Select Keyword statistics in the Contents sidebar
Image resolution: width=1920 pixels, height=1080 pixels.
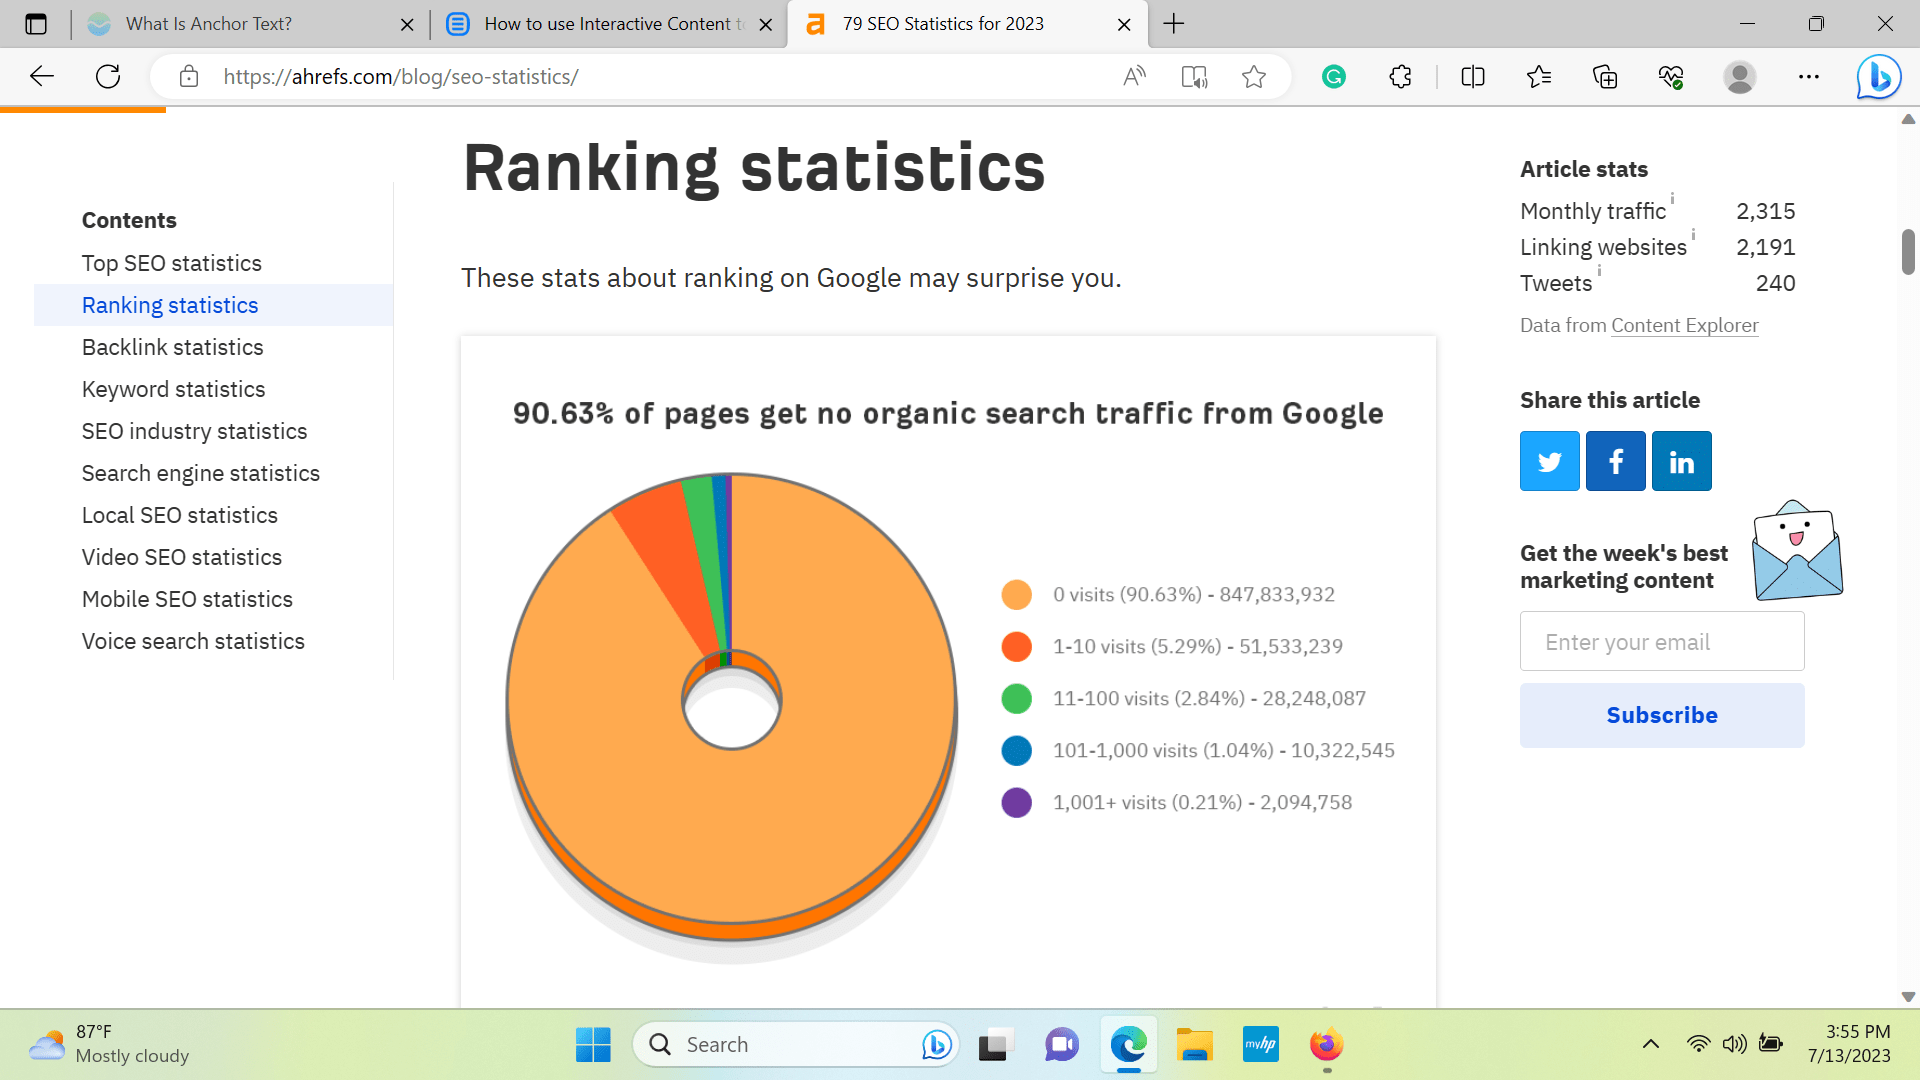point(173,389)
